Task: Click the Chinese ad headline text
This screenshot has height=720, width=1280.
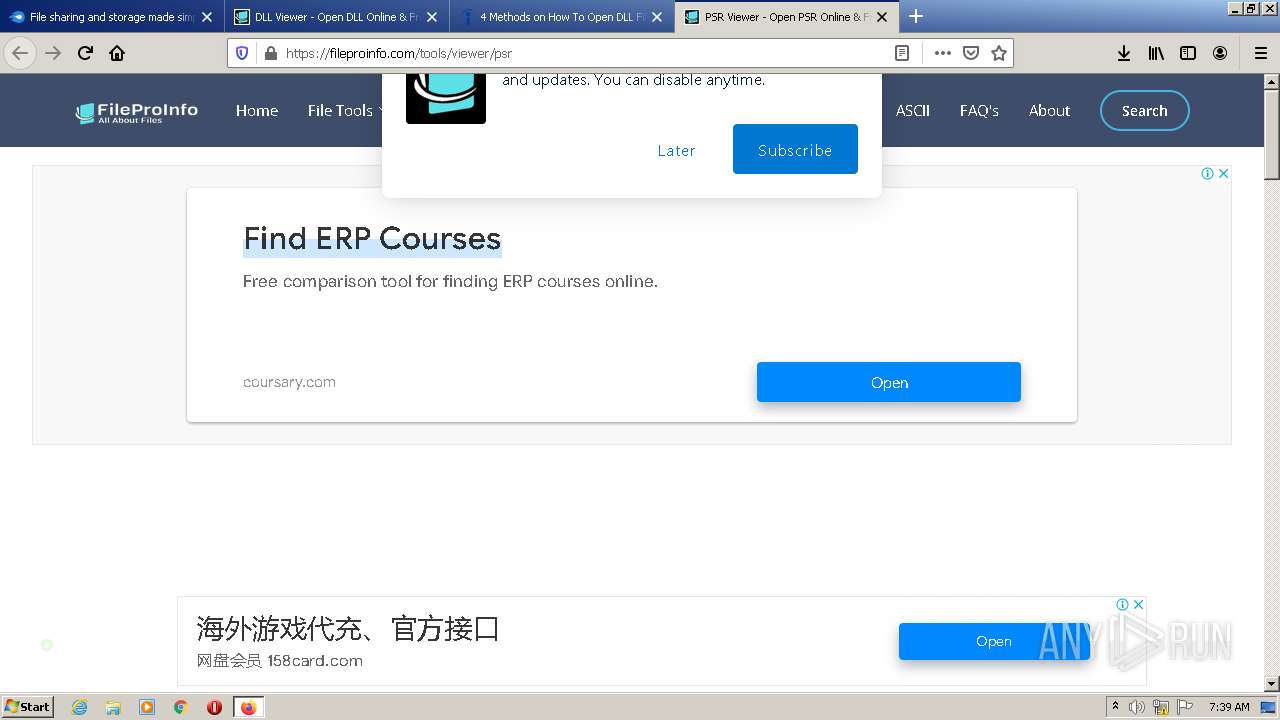Action: (x=348, y=629)
